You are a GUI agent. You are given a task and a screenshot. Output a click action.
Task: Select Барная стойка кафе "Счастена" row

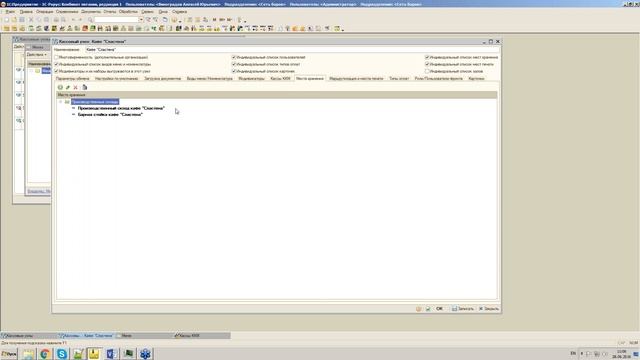coord(110,115)
